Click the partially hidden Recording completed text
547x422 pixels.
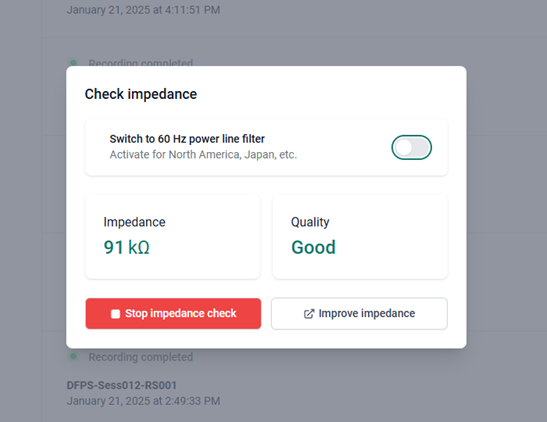point(141,63)
